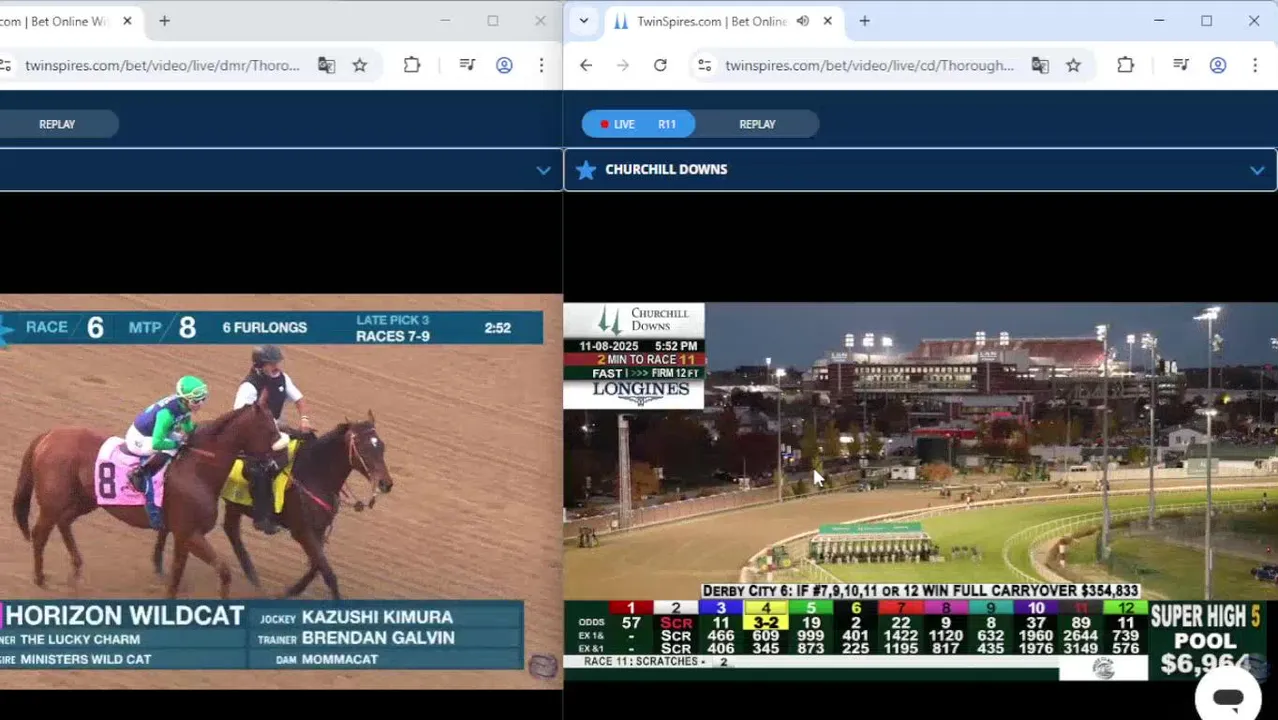Click the CHURCHILL DOWNS track name
1278x720 pixels.
[666, 169]
